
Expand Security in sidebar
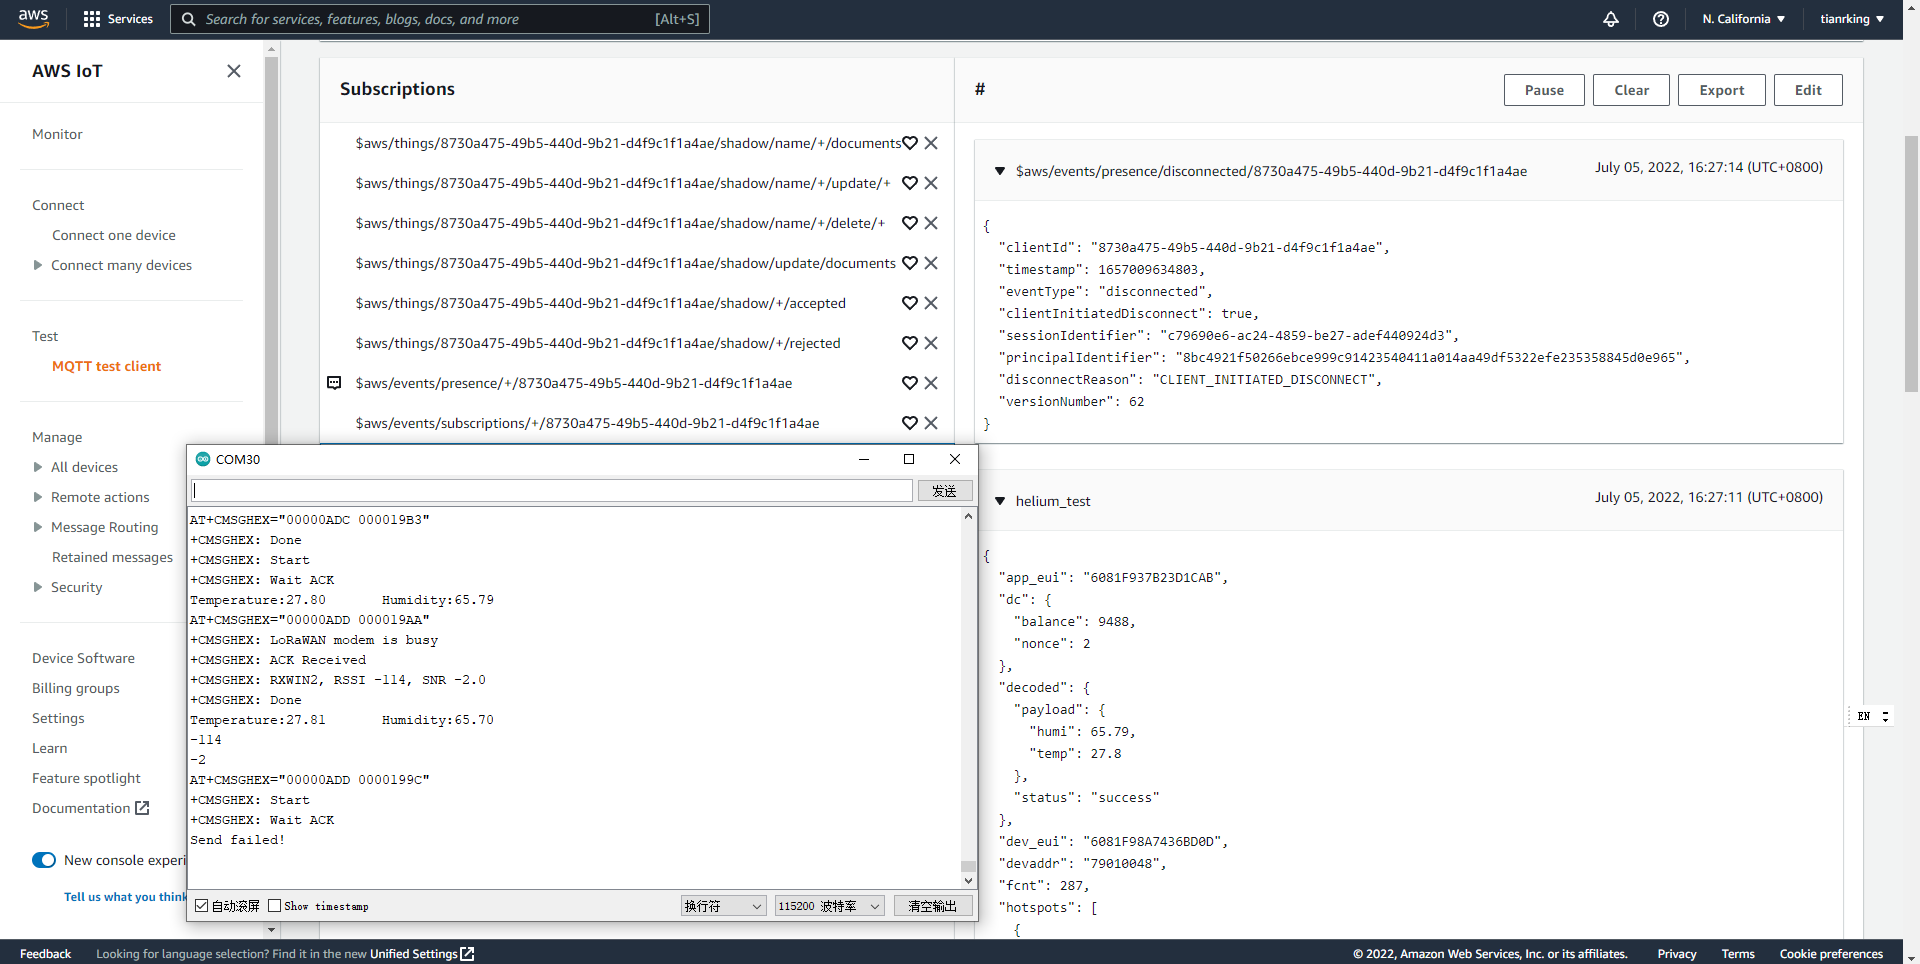38,587
